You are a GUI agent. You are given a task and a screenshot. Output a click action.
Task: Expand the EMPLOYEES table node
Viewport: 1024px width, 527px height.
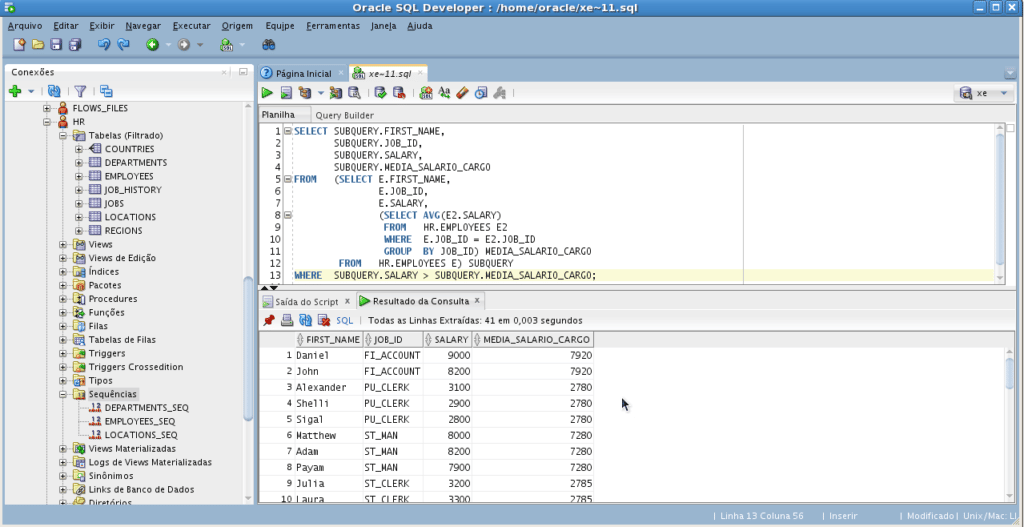[x=79, y=176]
